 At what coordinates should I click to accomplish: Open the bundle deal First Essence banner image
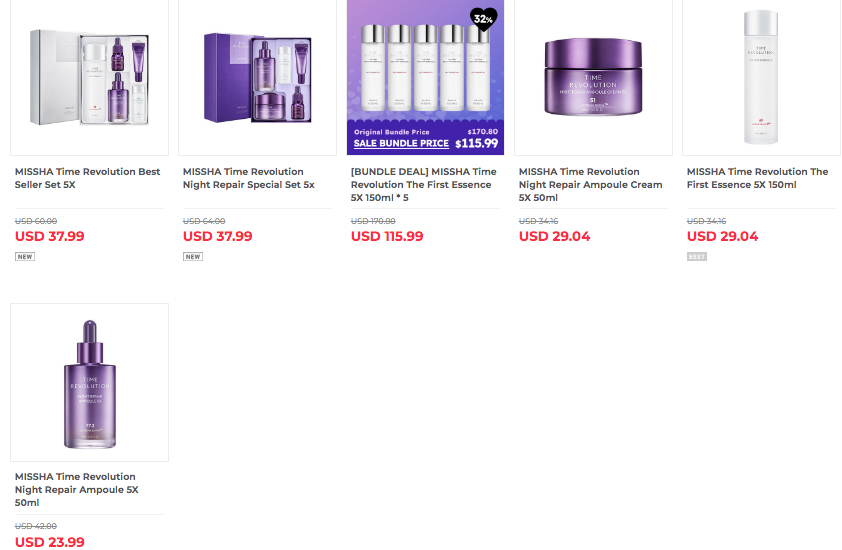[x=425, y=77]
